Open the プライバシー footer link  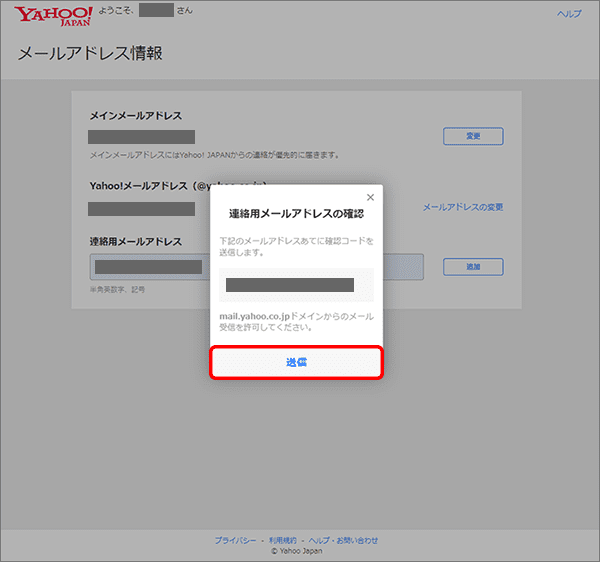[235, 540]
